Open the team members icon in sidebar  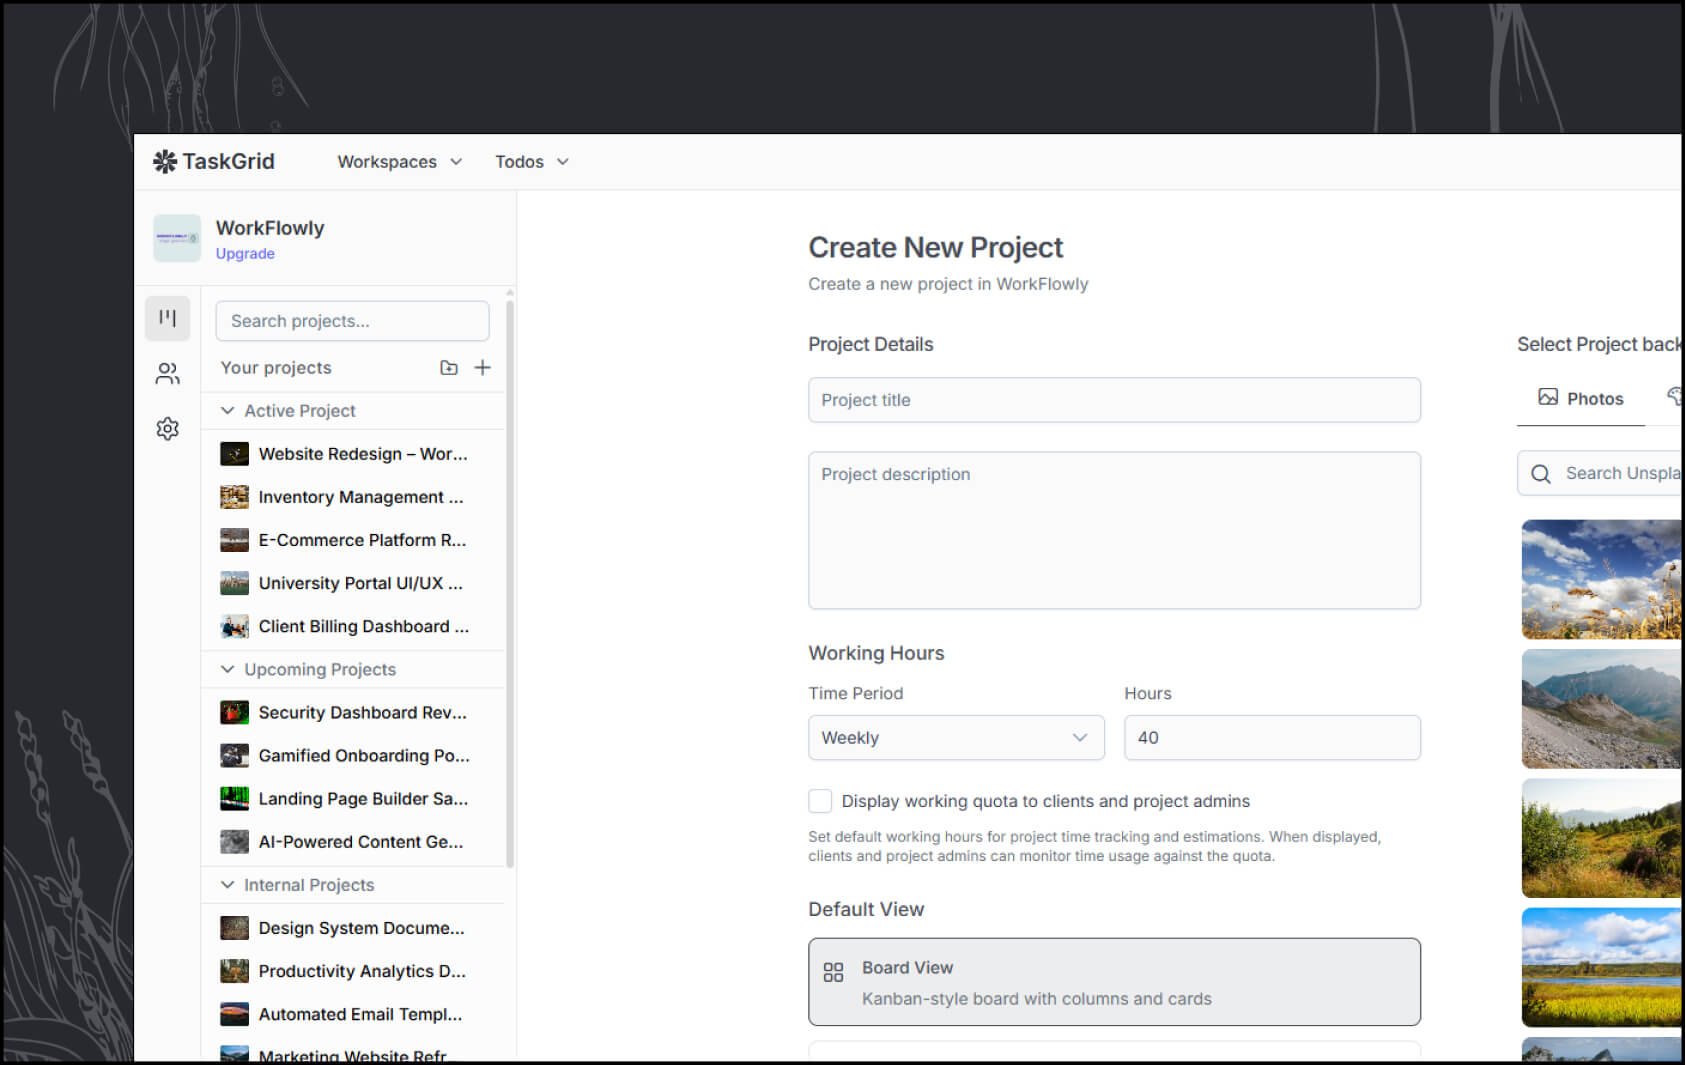point(167,373)
